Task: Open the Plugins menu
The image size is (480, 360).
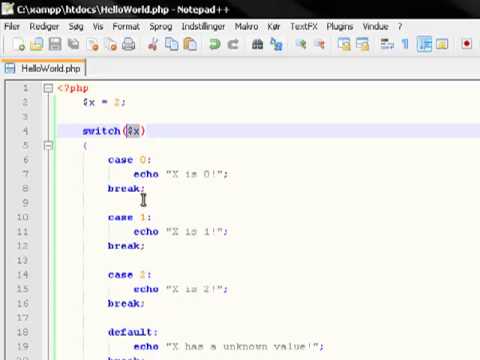Action: pyautogui.click(x=339, y=27)
